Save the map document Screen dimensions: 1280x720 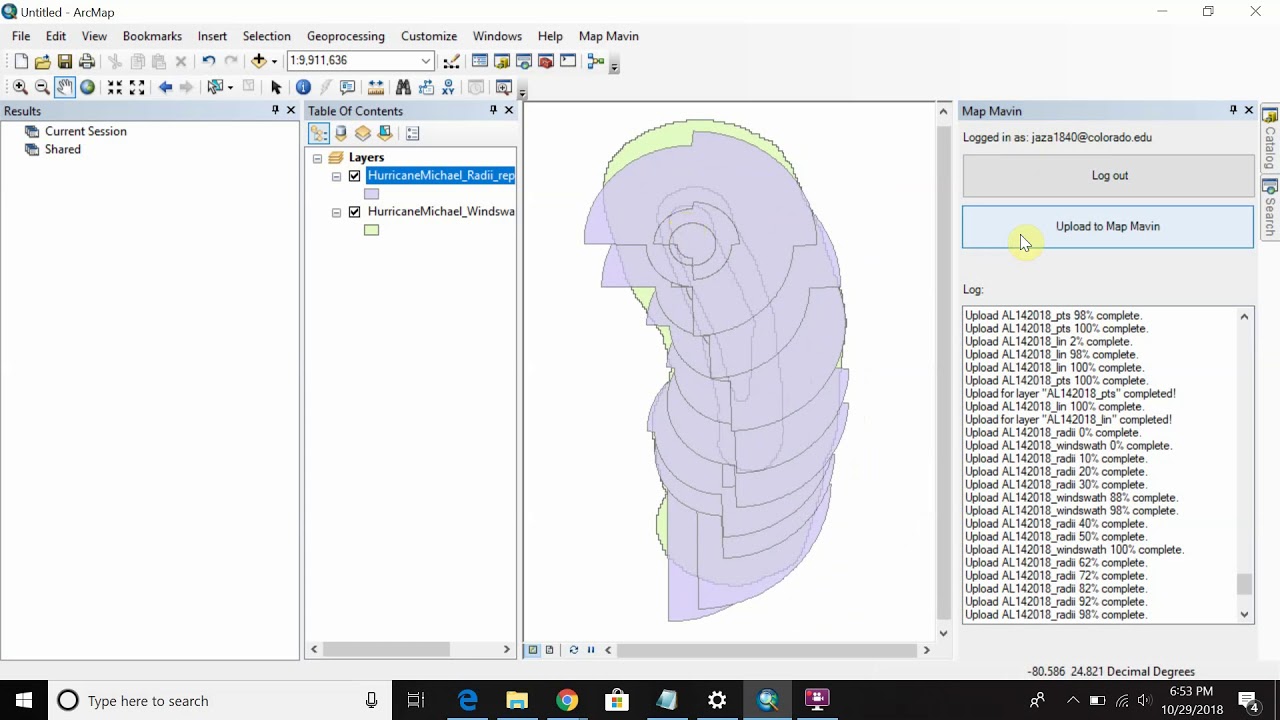tap(65, 61)
